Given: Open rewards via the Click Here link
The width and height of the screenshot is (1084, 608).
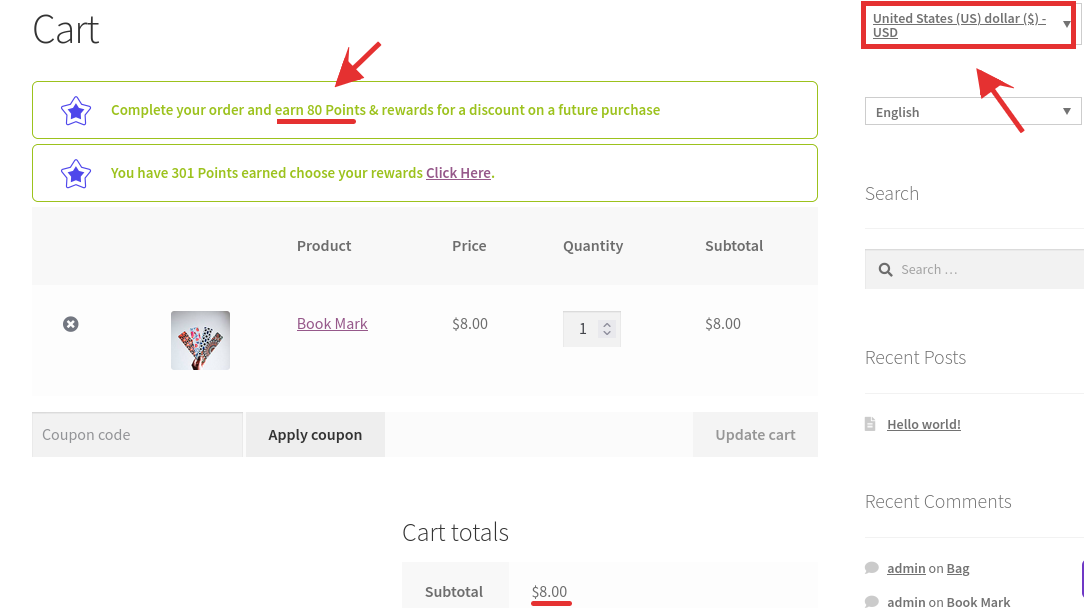Looking at the screenshot, I should click(458, 172).
